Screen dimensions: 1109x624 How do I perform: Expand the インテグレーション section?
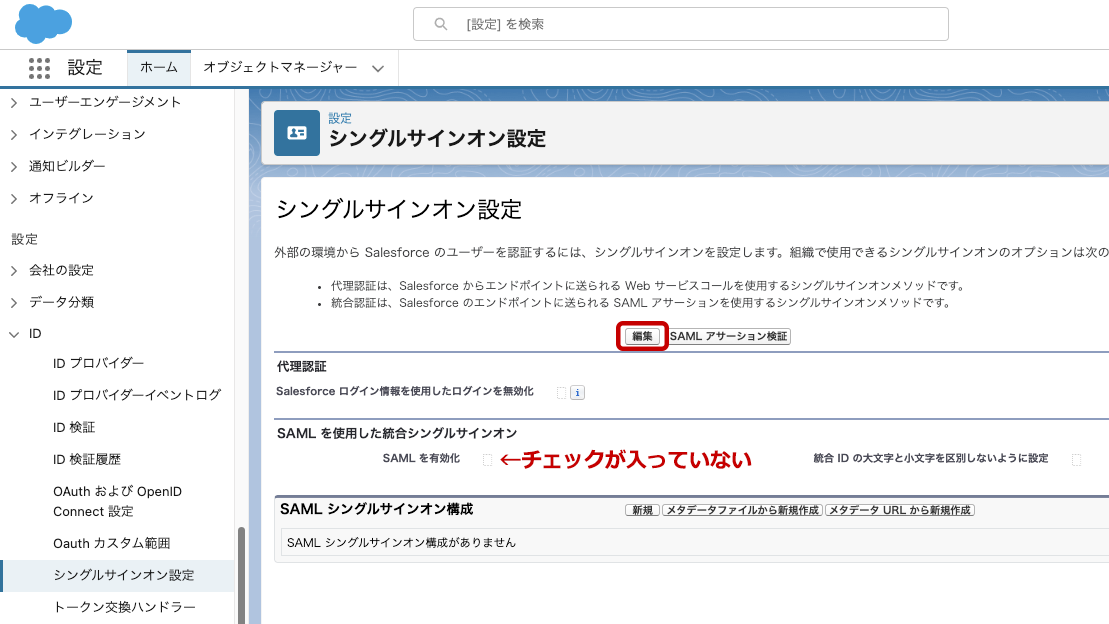coord(14,134)
